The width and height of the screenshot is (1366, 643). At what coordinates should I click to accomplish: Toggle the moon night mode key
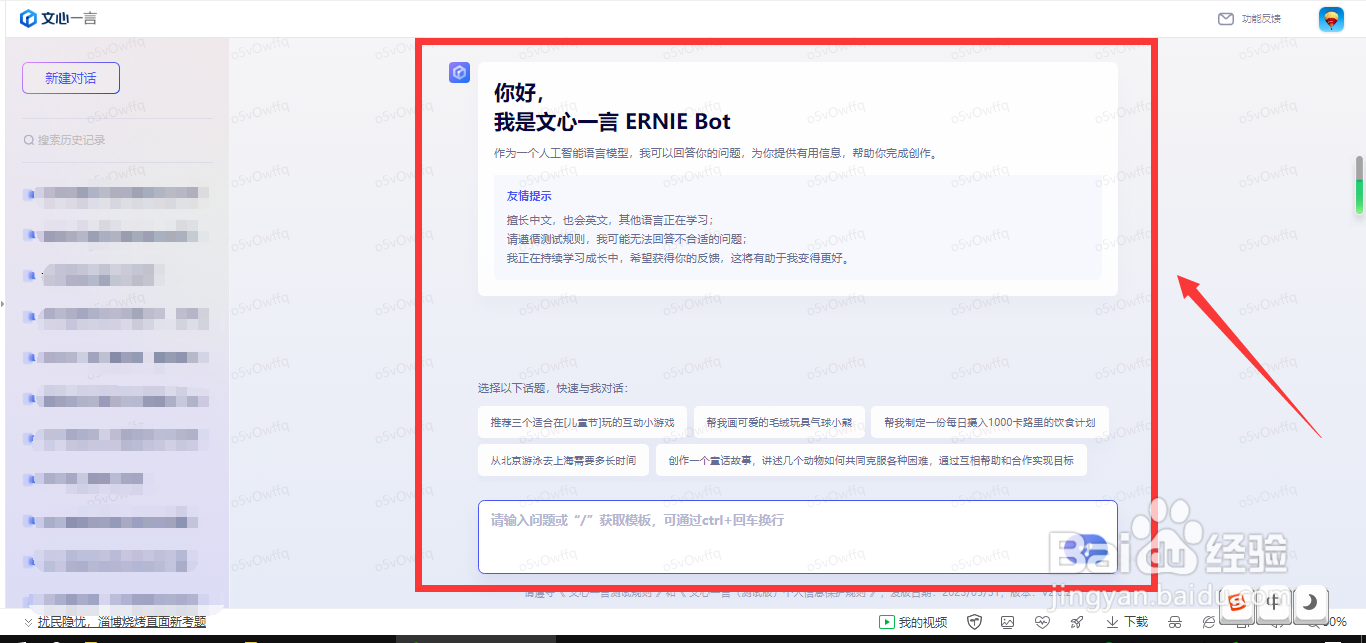[1310, 601]
